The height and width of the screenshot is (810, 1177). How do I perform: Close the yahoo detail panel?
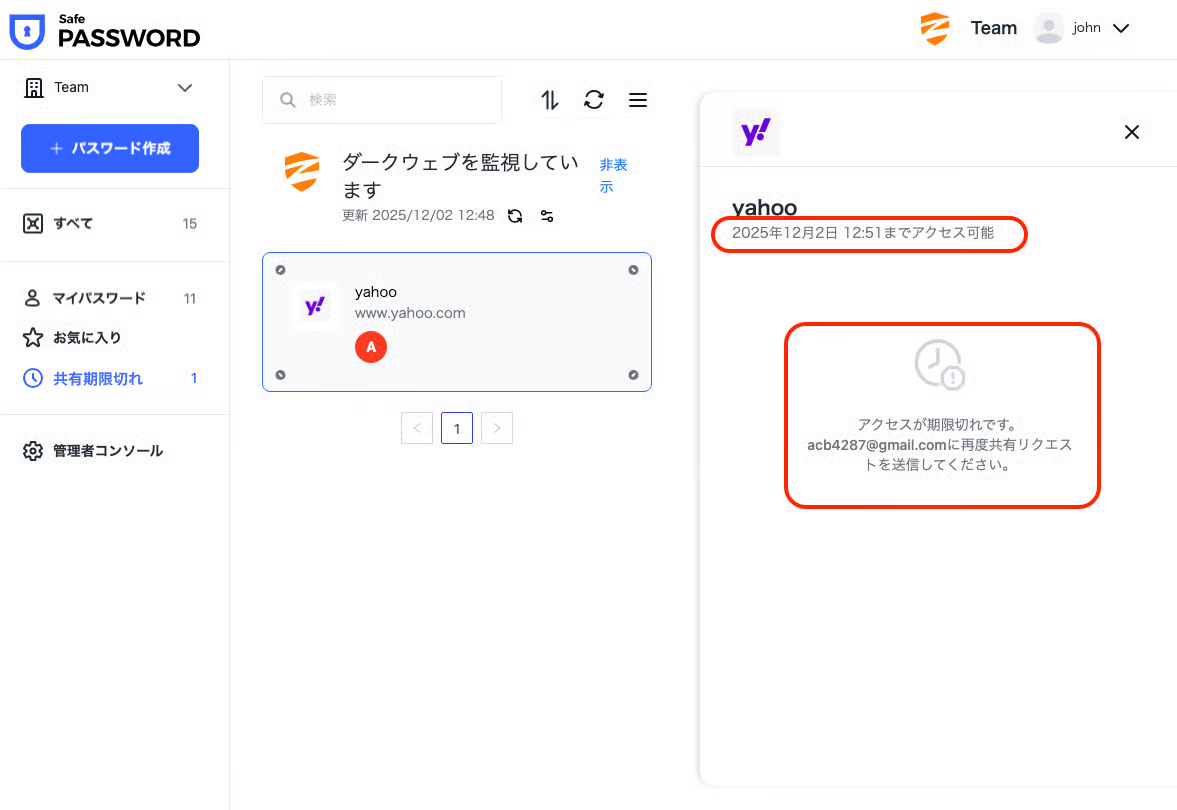point(1131,132)
